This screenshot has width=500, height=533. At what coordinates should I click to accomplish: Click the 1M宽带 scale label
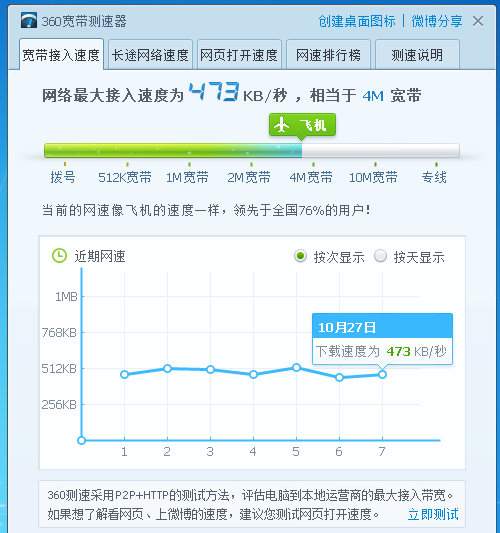click(187, 177)
